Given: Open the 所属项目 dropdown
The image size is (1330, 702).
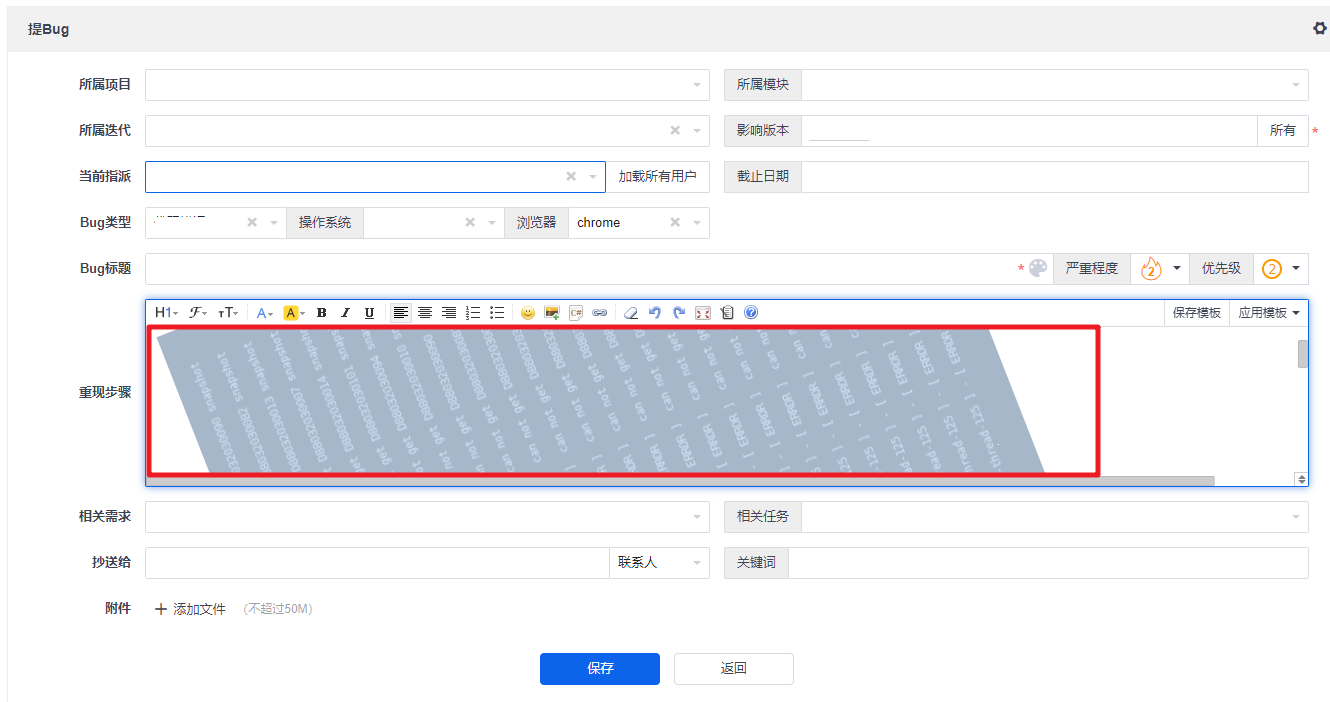Looking at the screenshot, I should point(427,85).
